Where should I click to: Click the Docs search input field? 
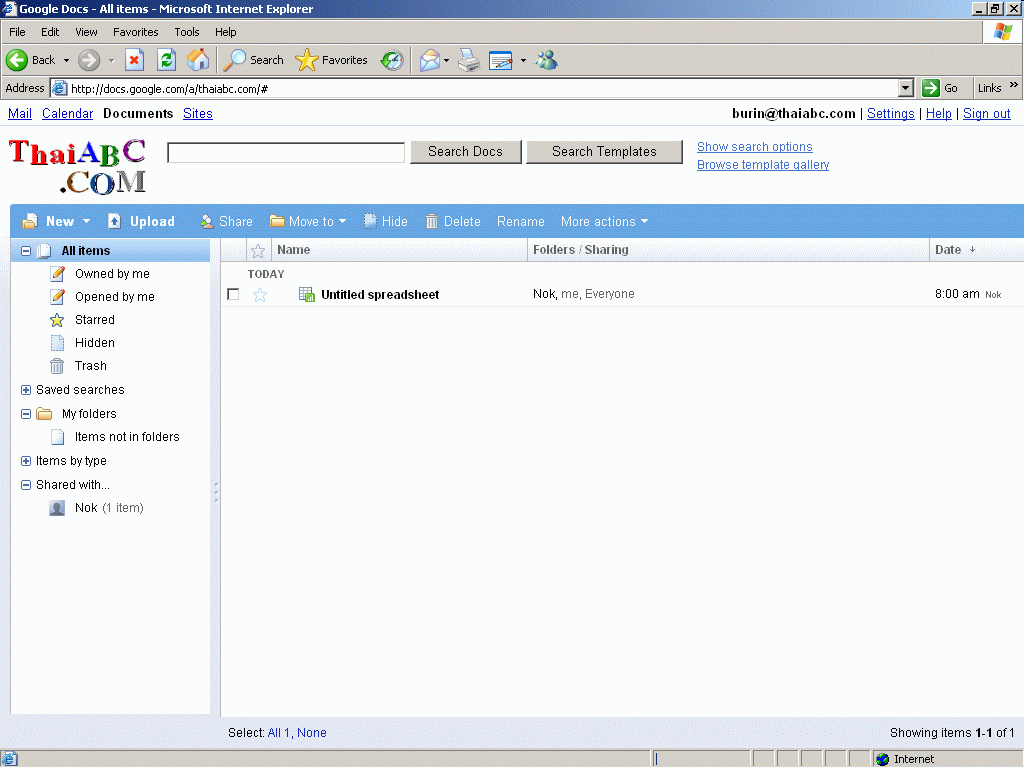pyautogui.click(x=286, y=152)
